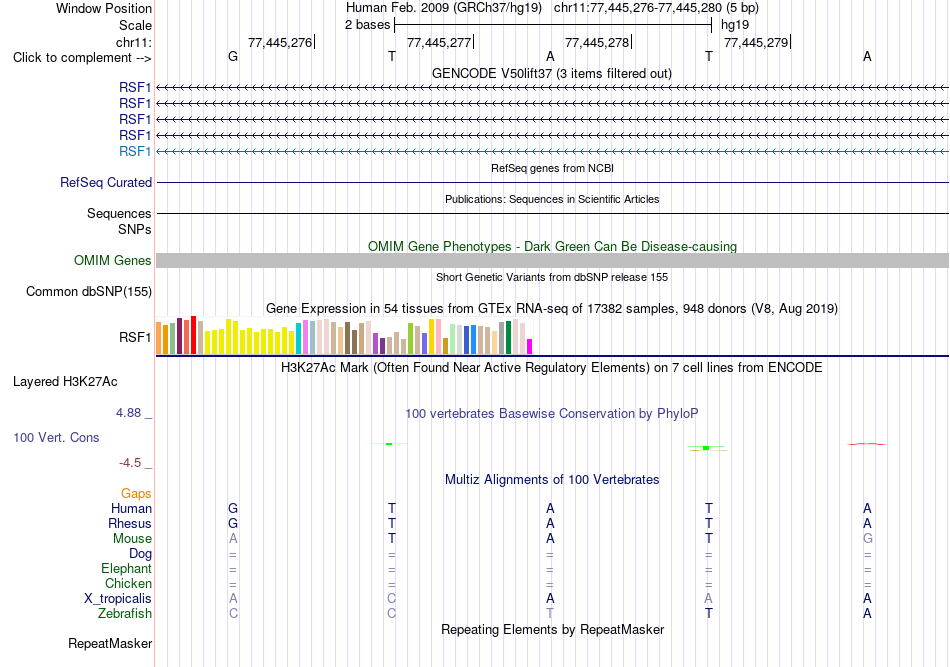
Task: Click the 77,445,277 position marker
Action: [x=439, y=42]
